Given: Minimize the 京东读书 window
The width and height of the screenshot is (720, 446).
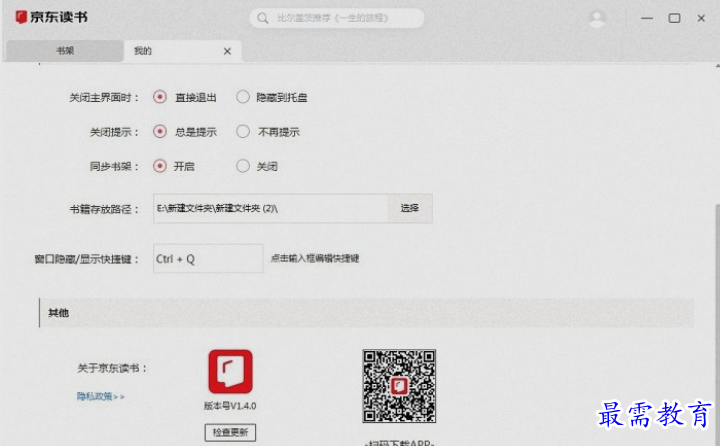Looking at the screenshot, I should click(x=647, y=18).
